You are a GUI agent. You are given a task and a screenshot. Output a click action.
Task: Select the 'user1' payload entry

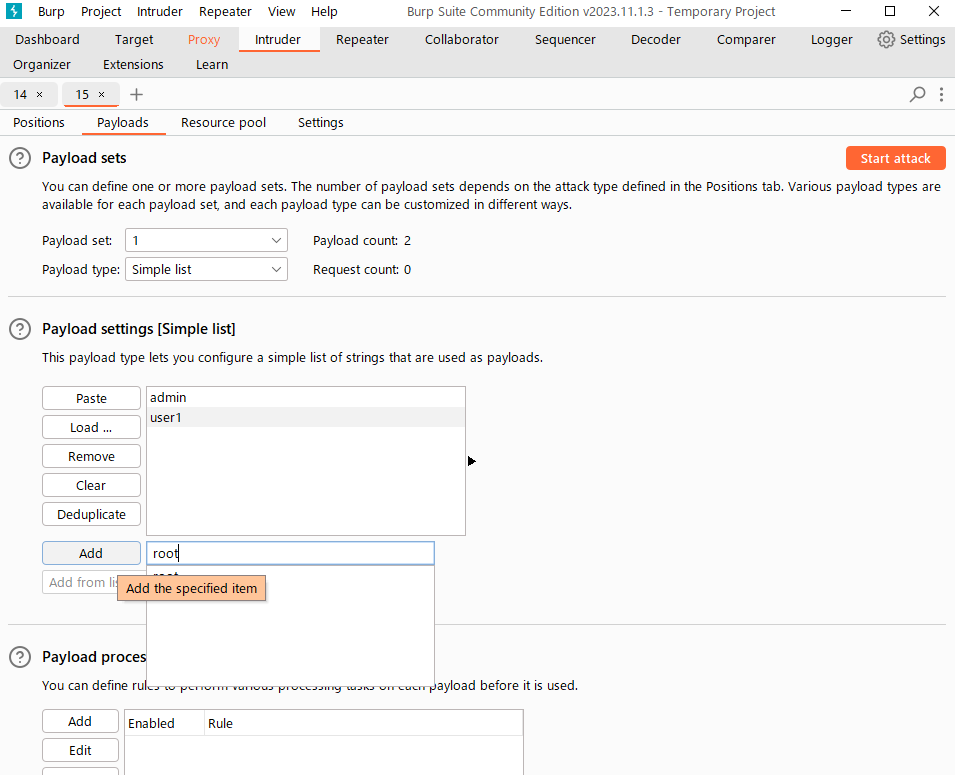306,417
